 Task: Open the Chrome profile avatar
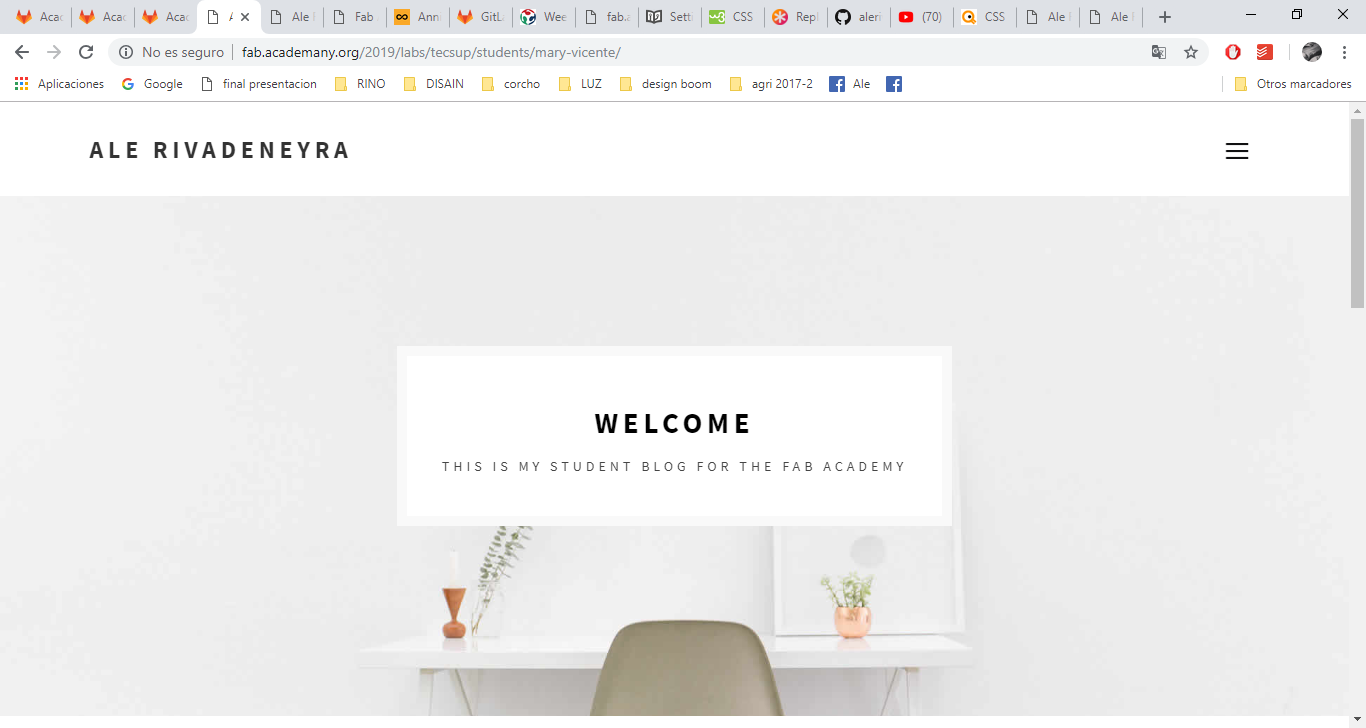1312,52
